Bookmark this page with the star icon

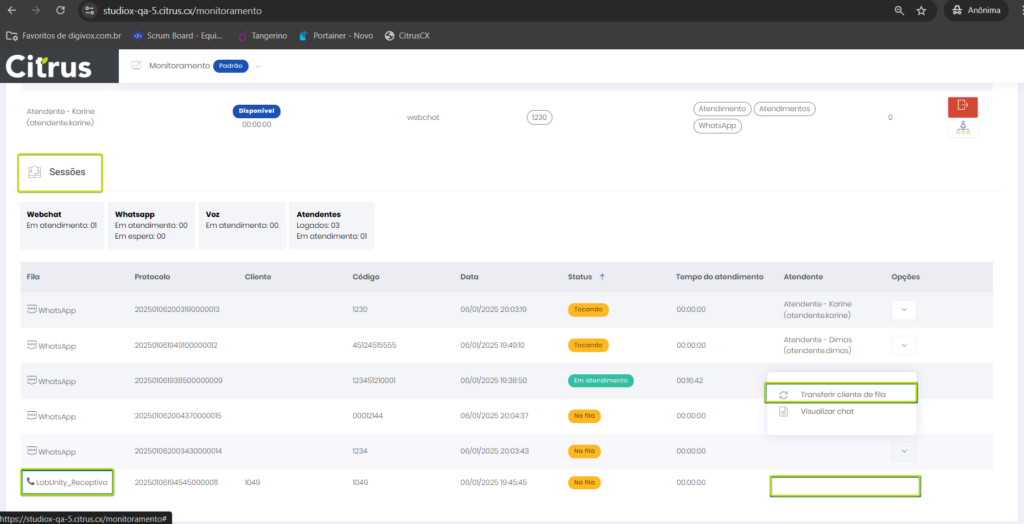(x=921, y=11)
